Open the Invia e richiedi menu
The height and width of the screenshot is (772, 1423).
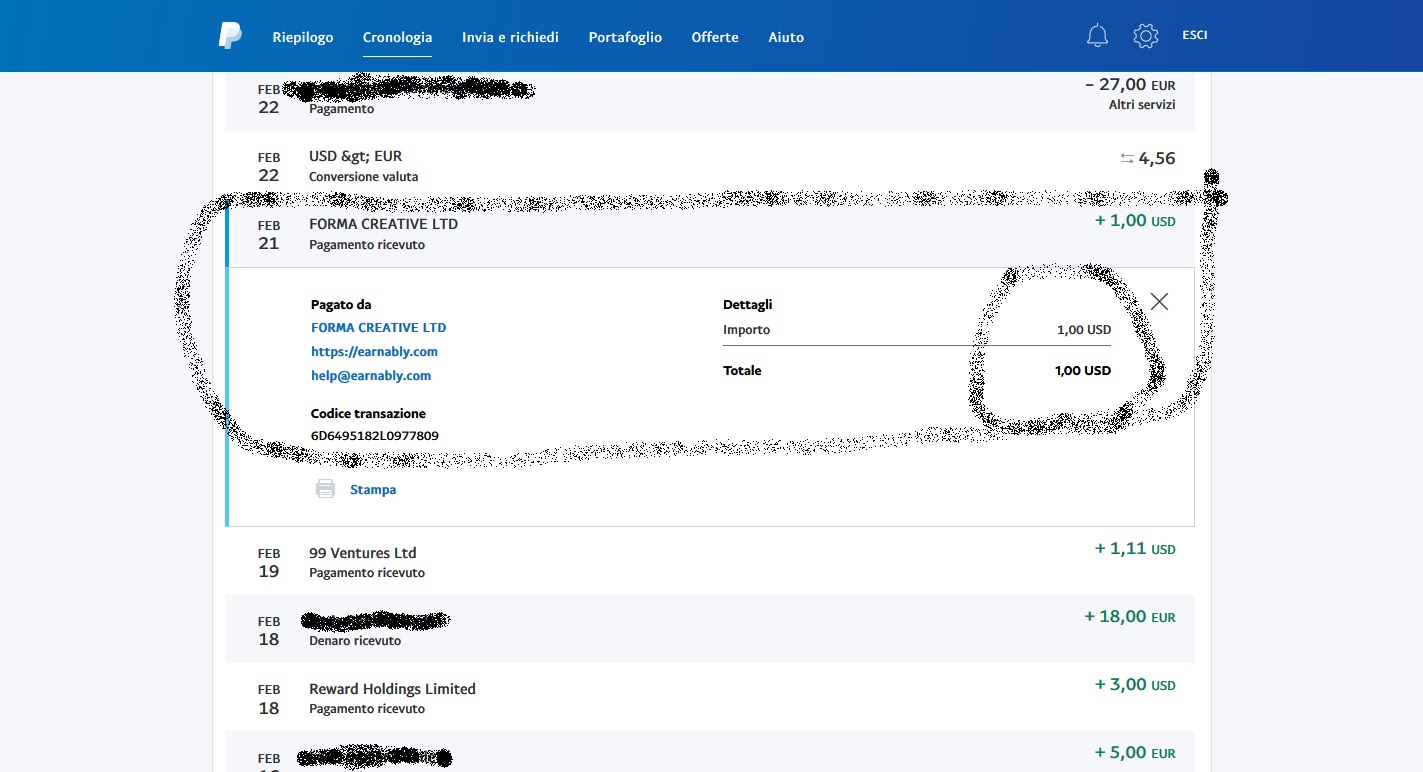coord(510,37)
